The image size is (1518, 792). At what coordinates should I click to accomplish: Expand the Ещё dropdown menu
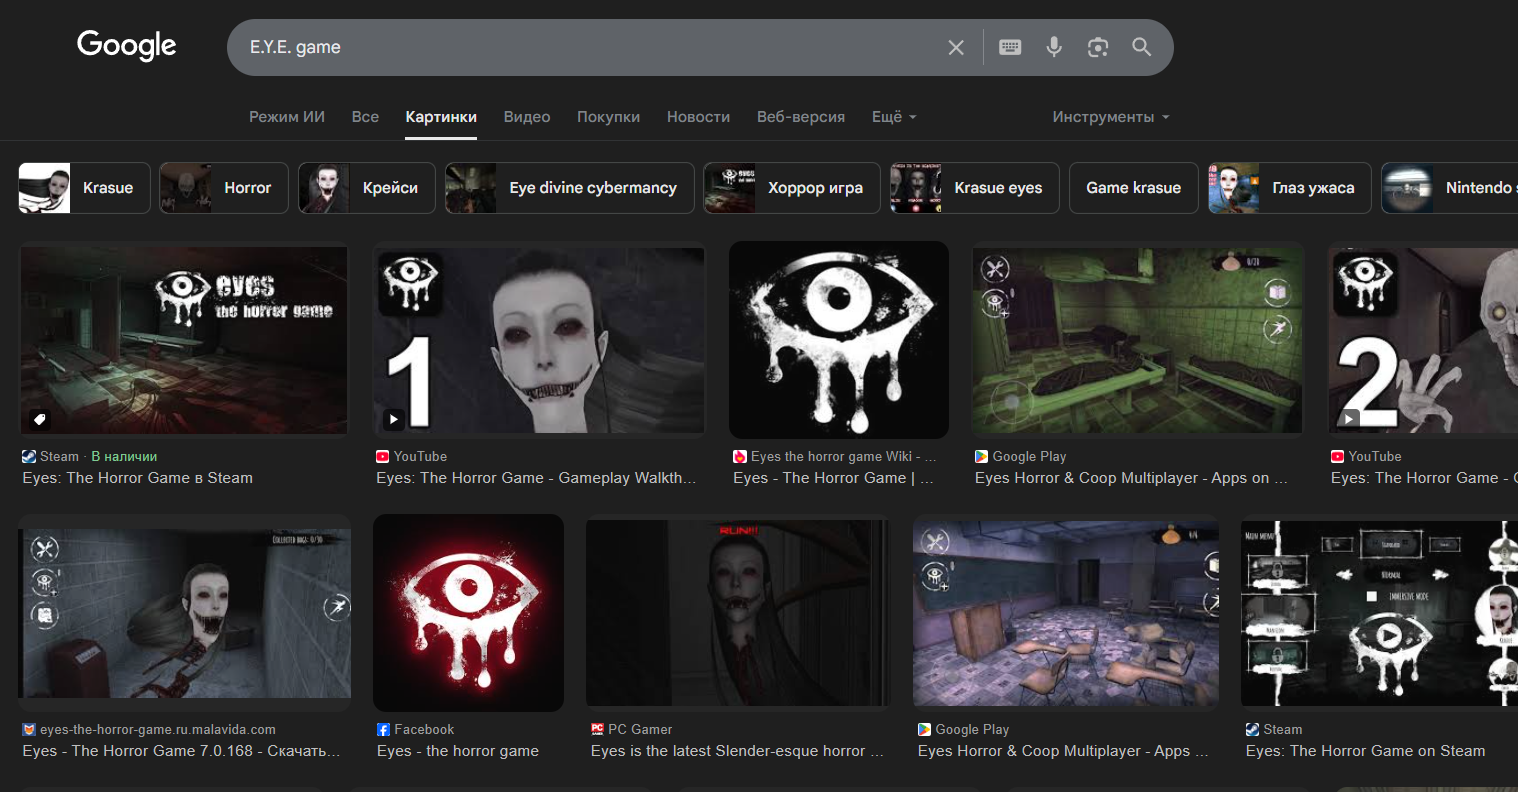click(x=894, y=117)
